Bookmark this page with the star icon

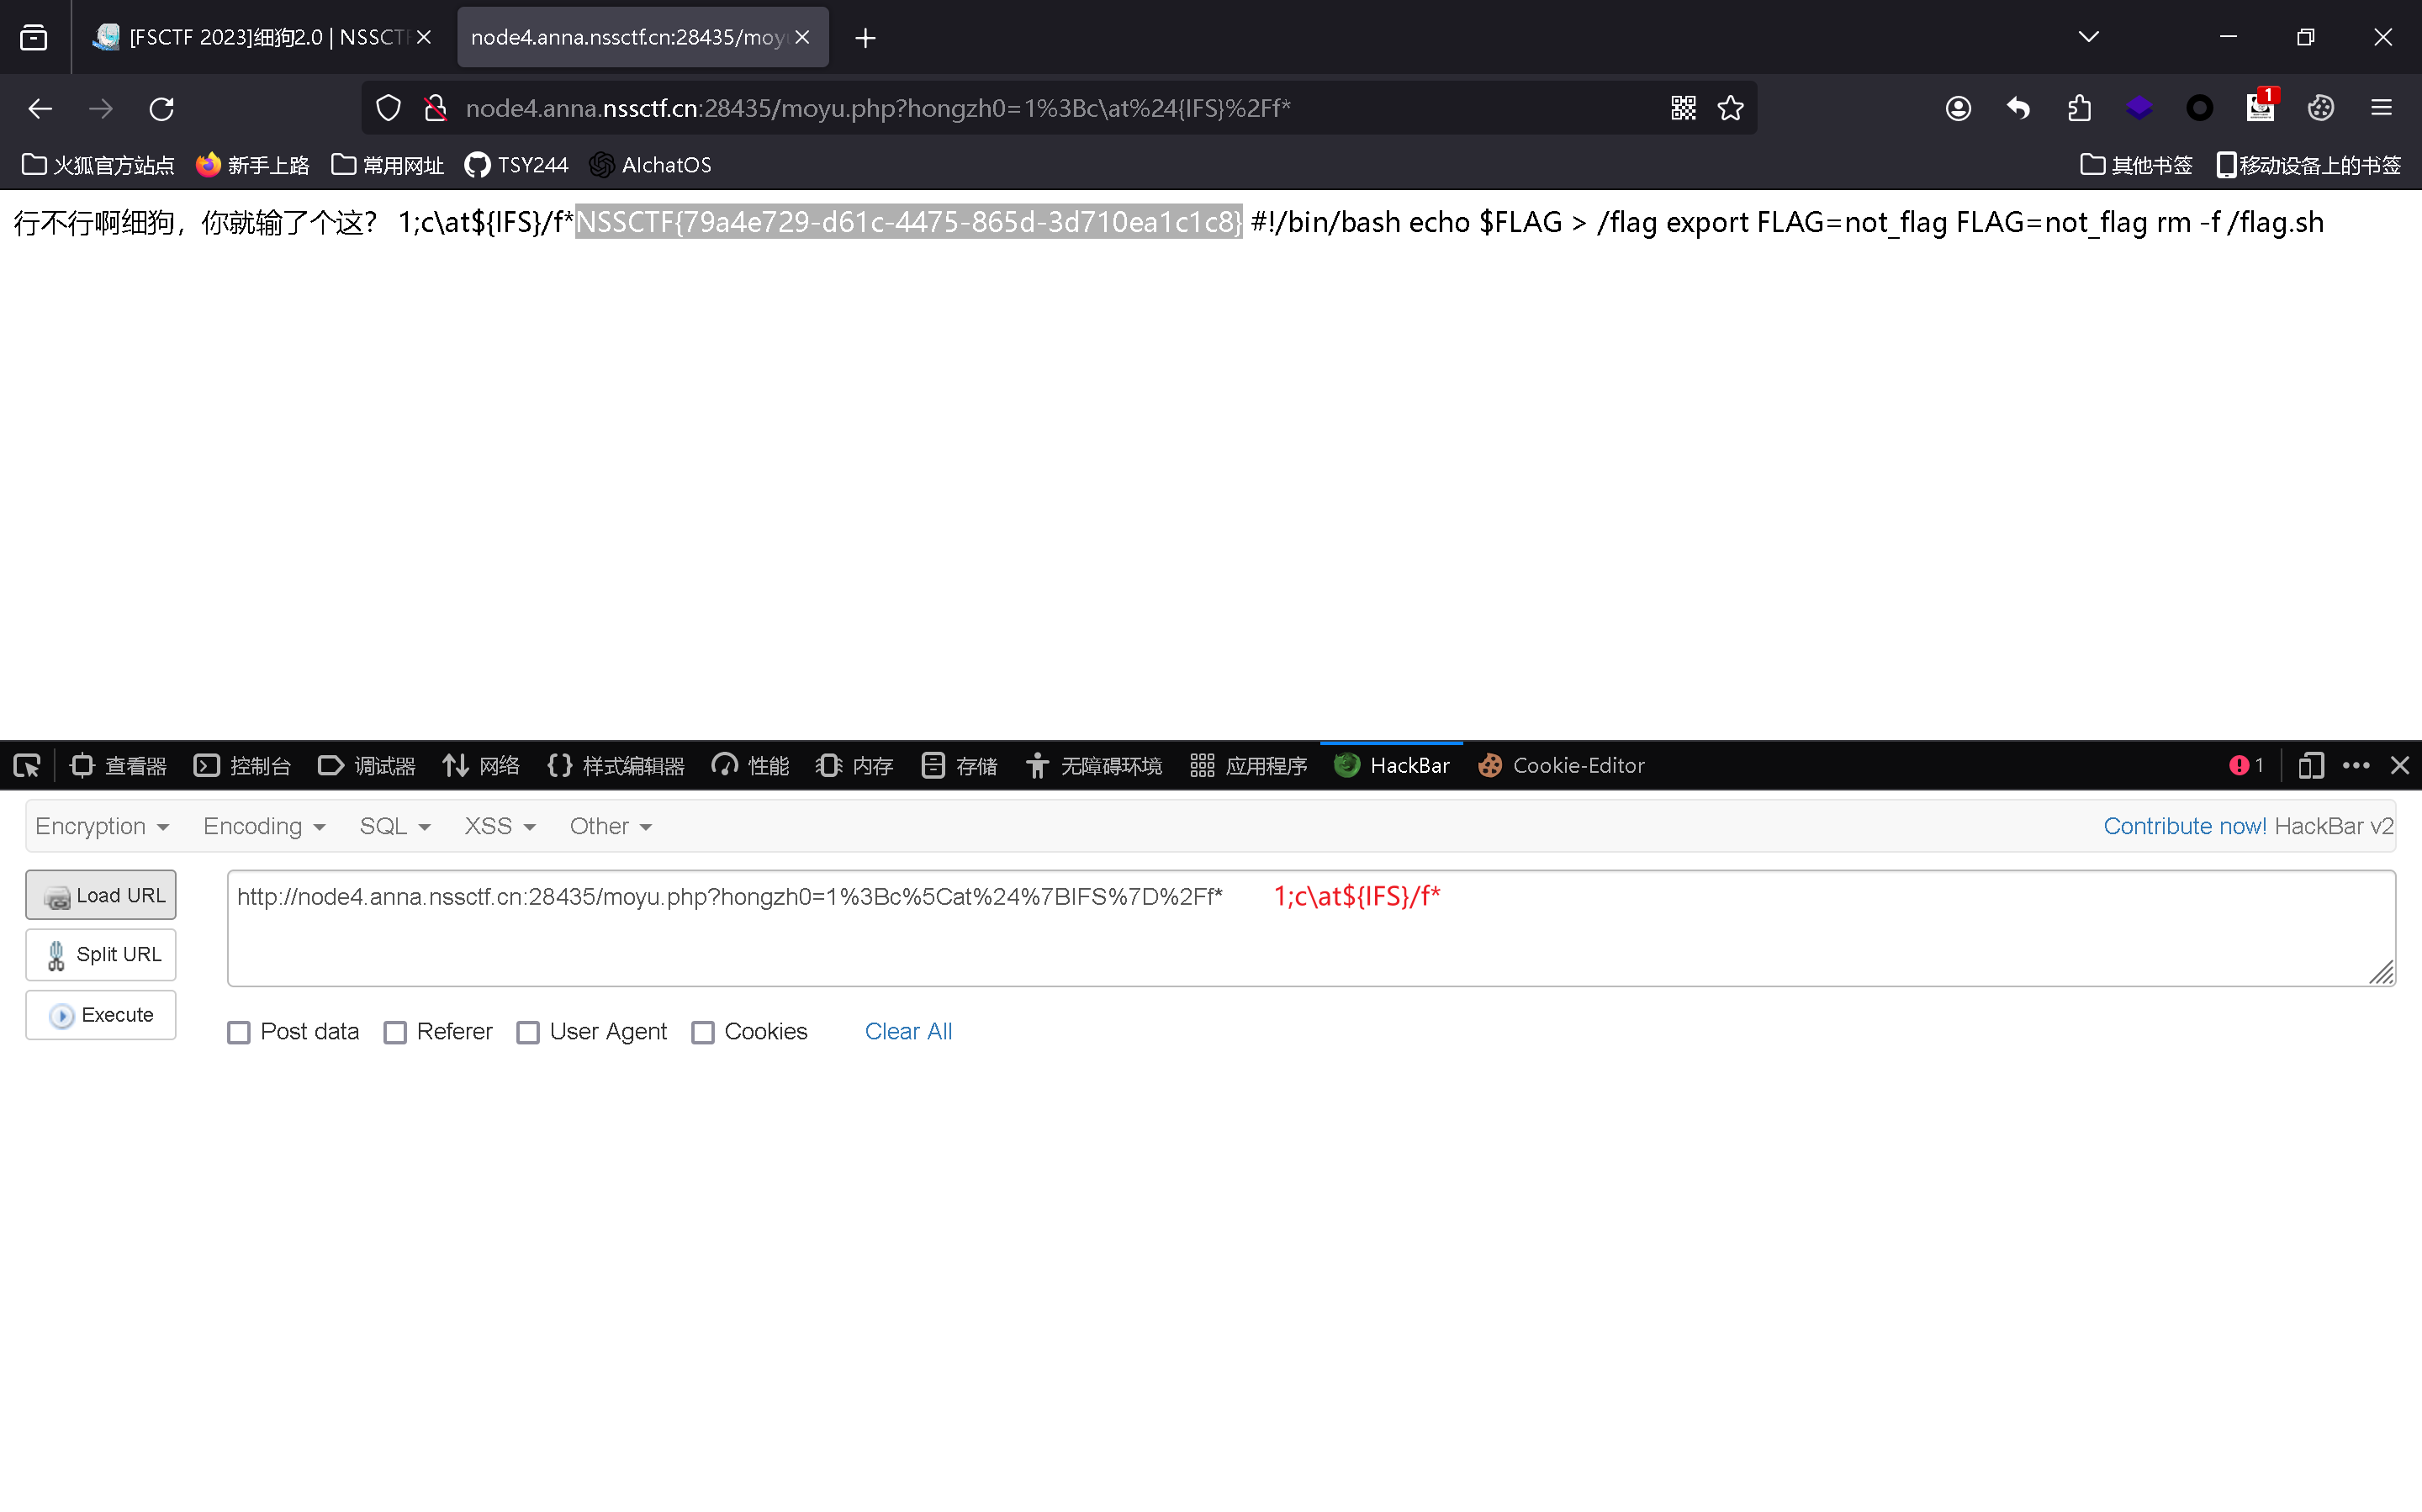1731,108
